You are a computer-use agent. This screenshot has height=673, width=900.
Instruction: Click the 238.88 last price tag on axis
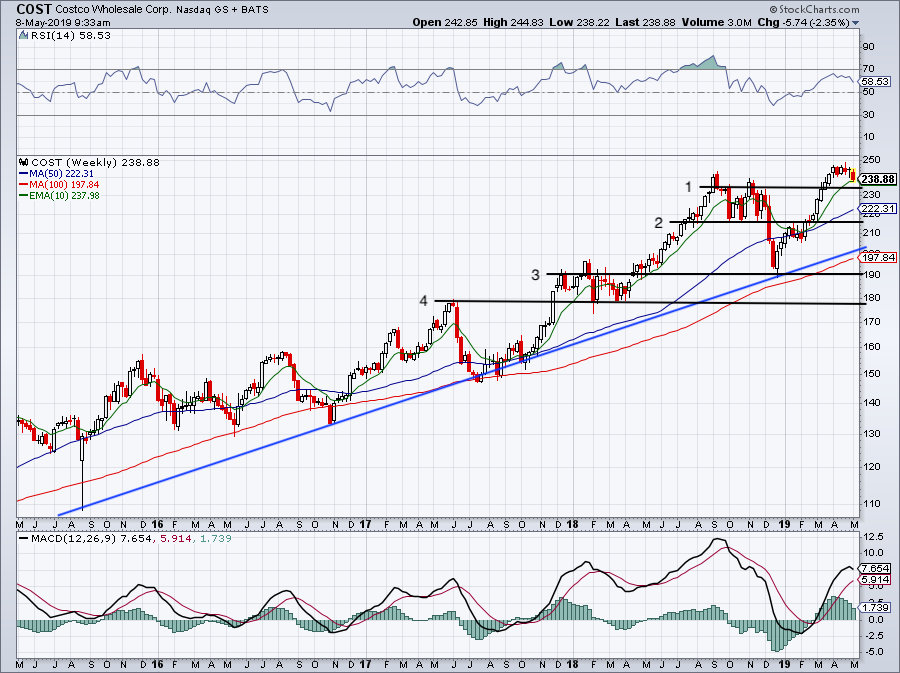pos(878,179)
